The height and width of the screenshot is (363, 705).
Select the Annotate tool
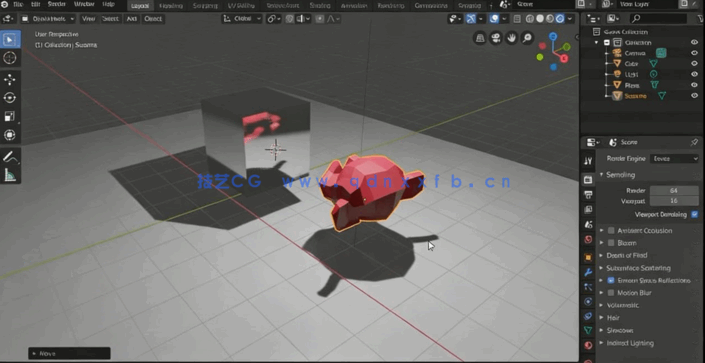click(x=9, y=157)
